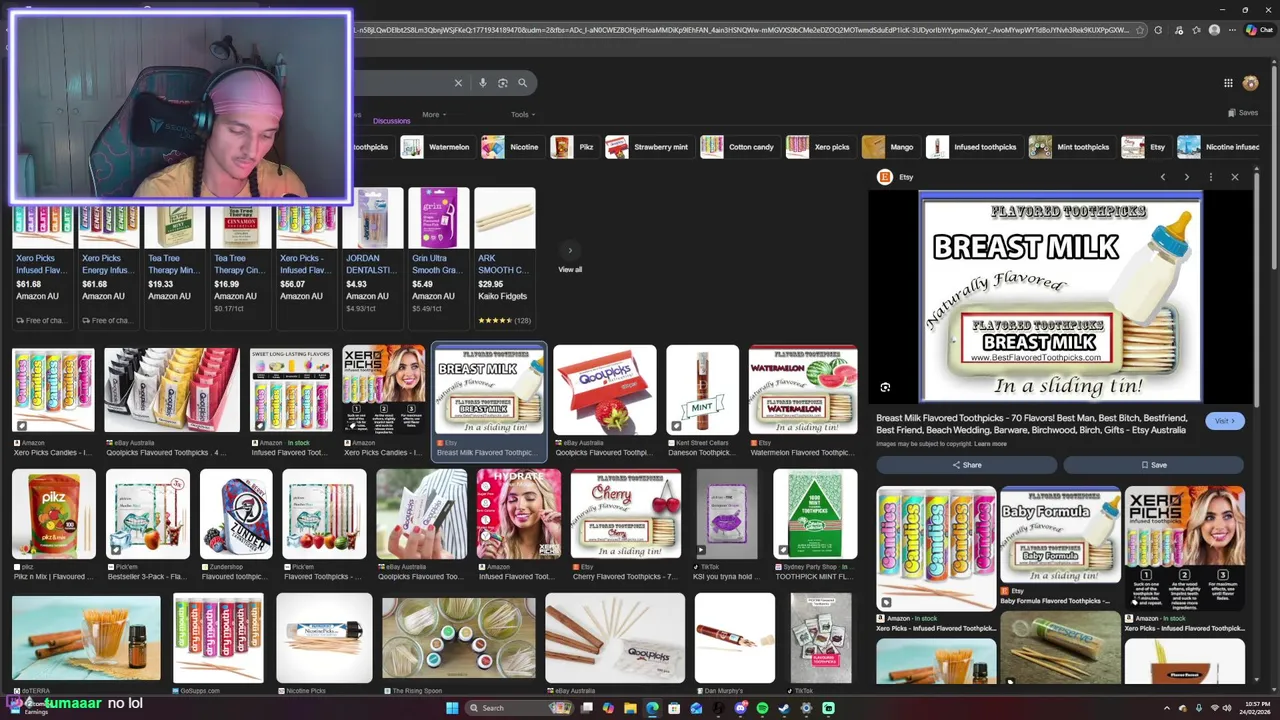The width and height of the screenshot is (1280, 720).
Task: Show hidden system tray icons
Action: click(x=1166, y=708)
